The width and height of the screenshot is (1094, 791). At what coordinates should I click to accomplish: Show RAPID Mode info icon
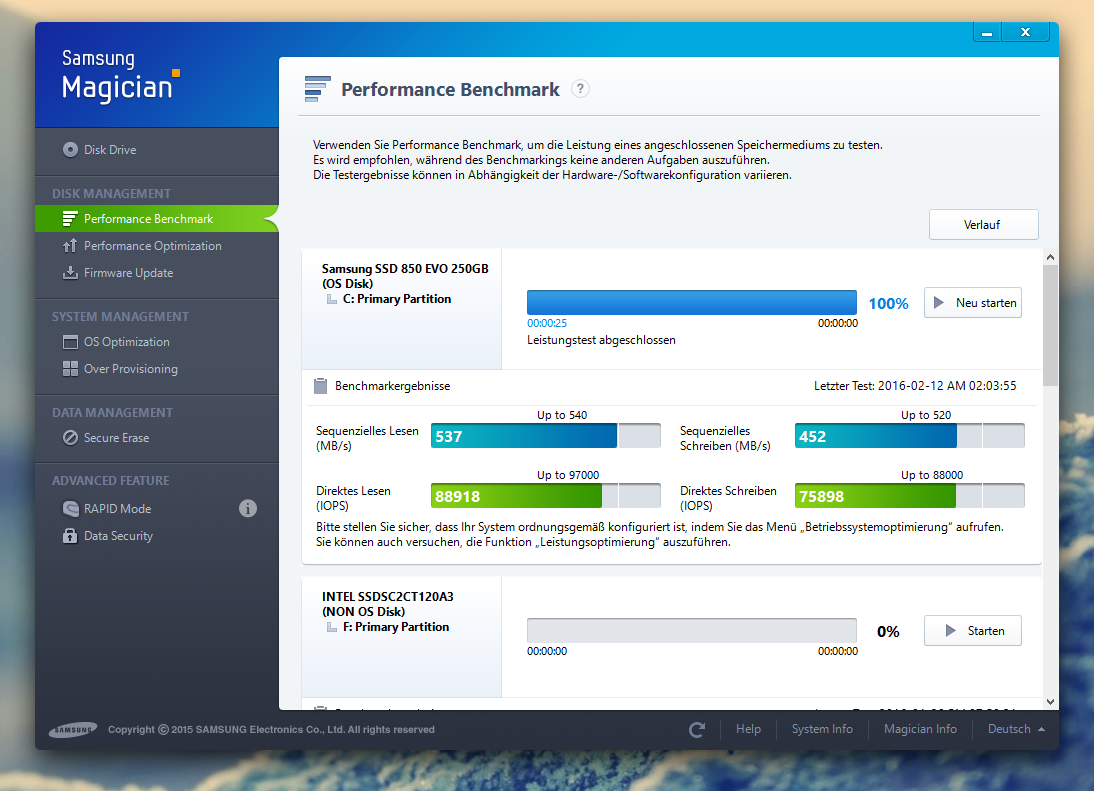coord(248,508)
